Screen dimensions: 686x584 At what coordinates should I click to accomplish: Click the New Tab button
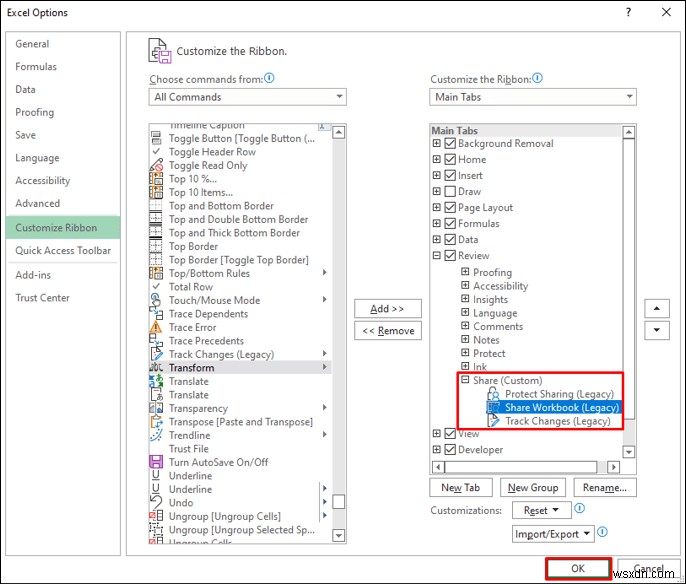pyautogui.click(x=461, y=487)
